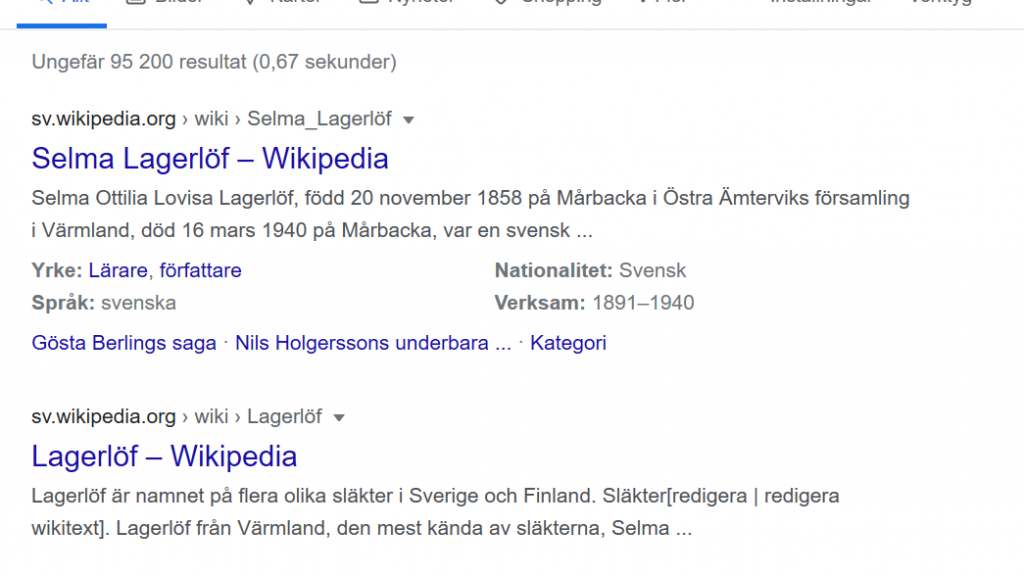Click the sv.wikipedia.org URL above Selma Lagerlöf

(104, 119)
